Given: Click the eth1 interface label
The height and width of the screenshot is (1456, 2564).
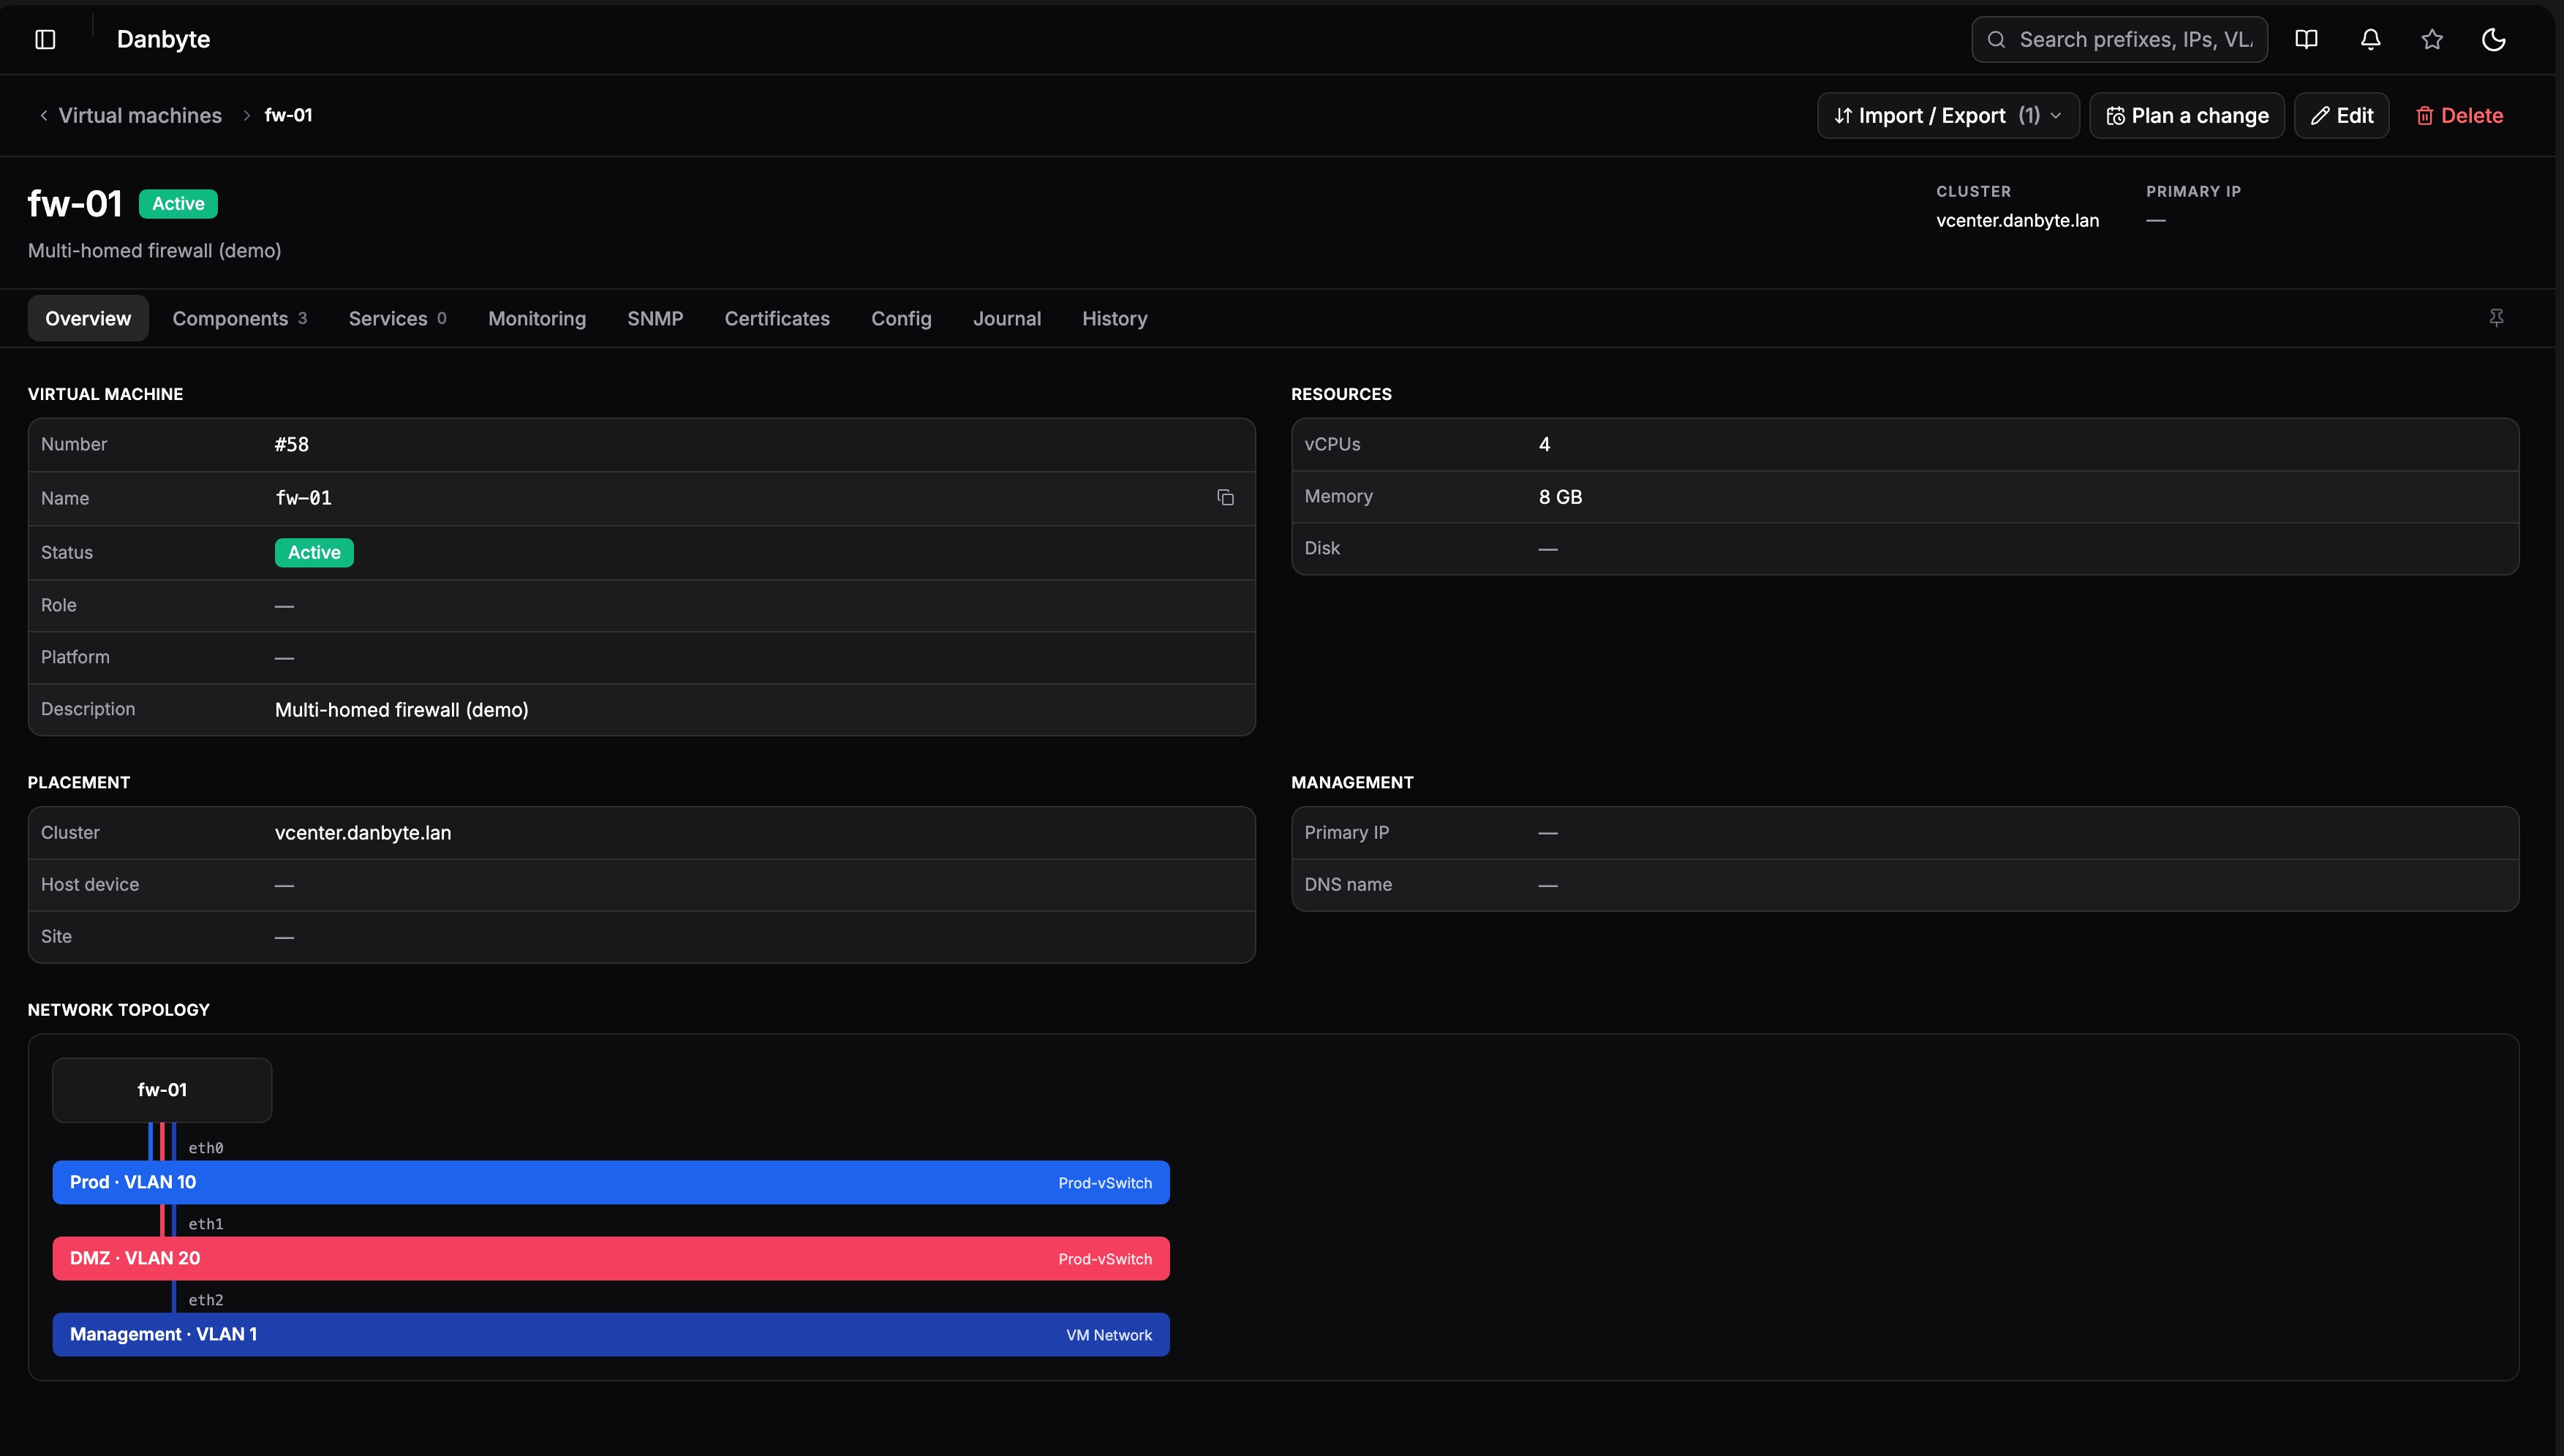Looking at the screenshot, I should pos(206,1224).
